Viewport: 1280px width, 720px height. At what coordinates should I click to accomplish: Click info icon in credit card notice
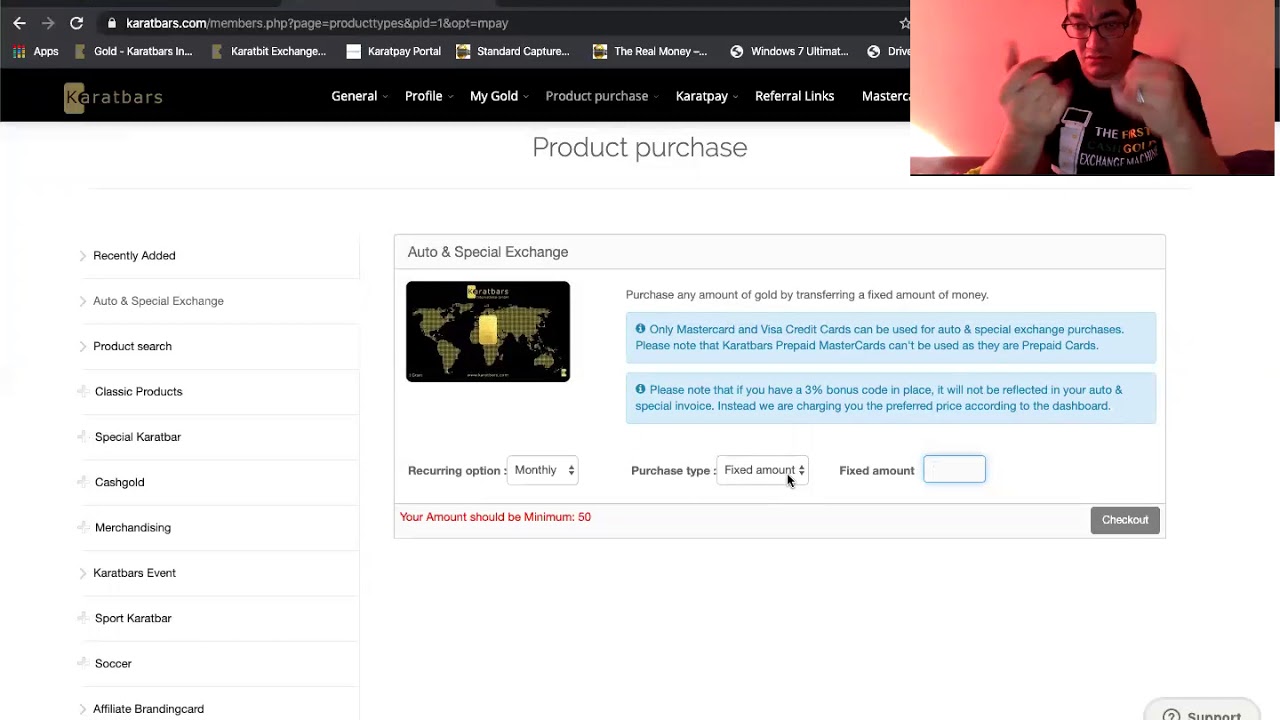click(x=640, y=328)
